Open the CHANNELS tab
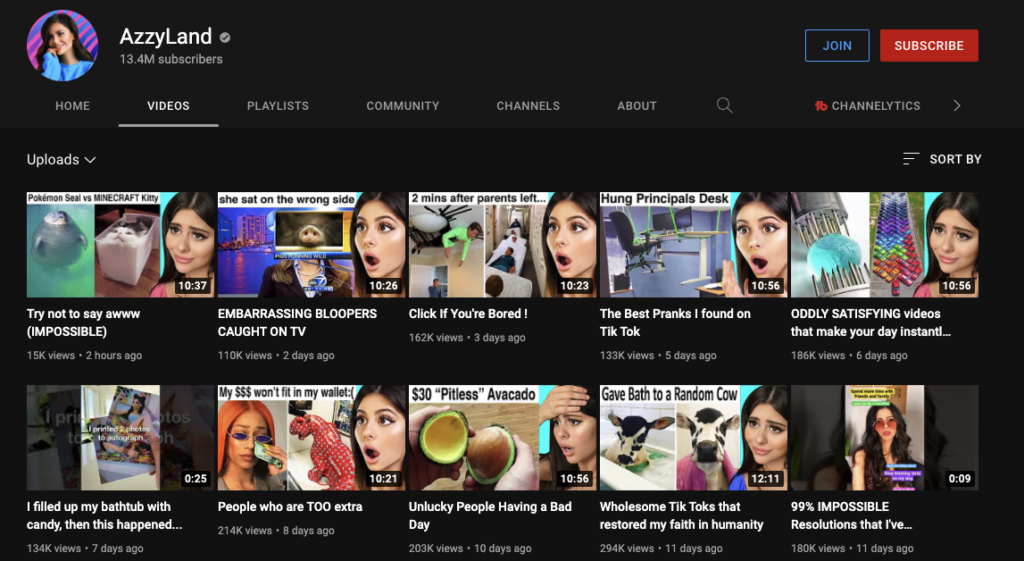This screenshot has height=561, width=1024. click(x=528, y=106)
